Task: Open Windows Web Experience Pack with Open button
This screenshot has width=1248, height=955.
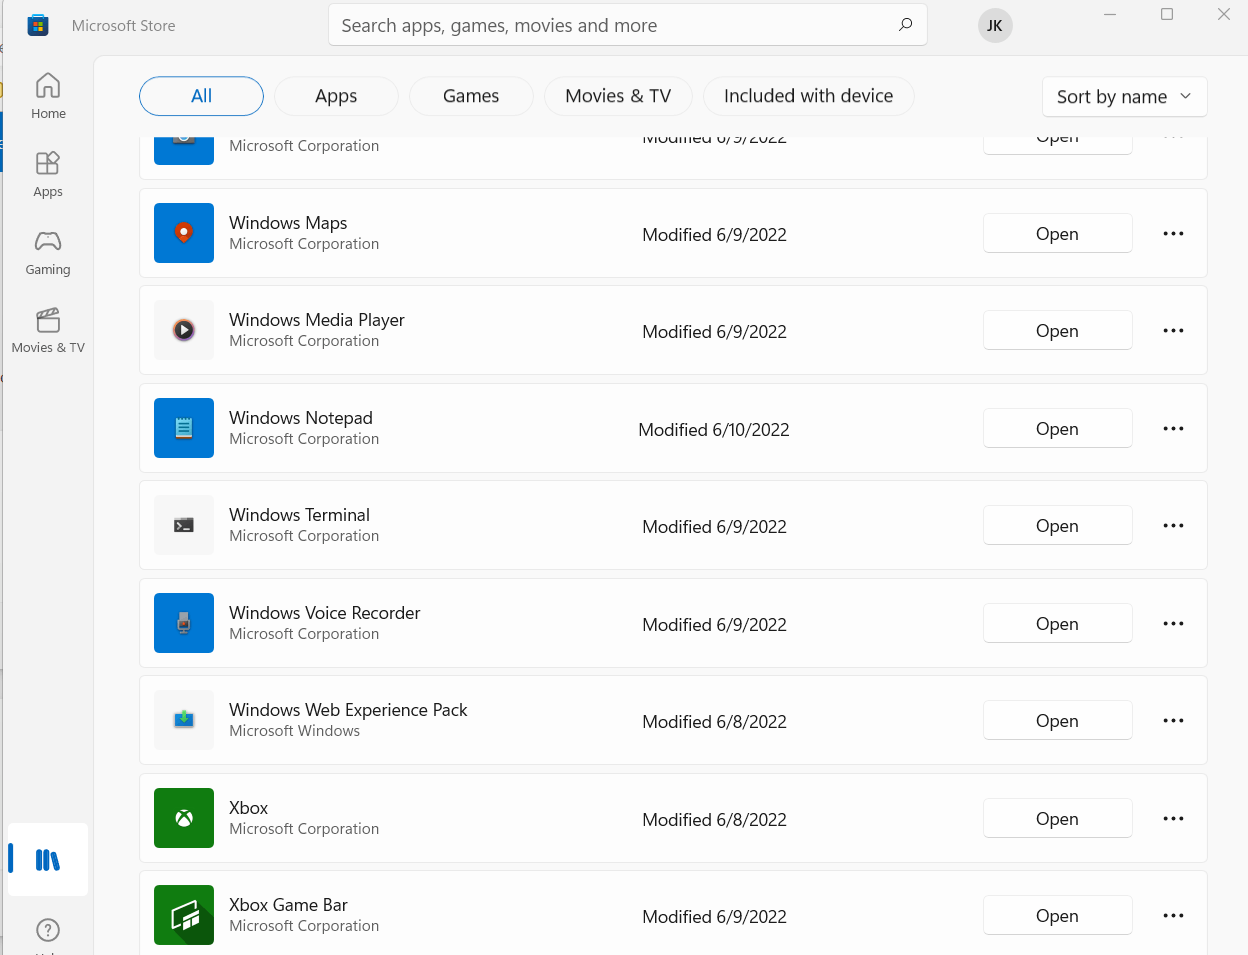Action: coord(1057,720)
